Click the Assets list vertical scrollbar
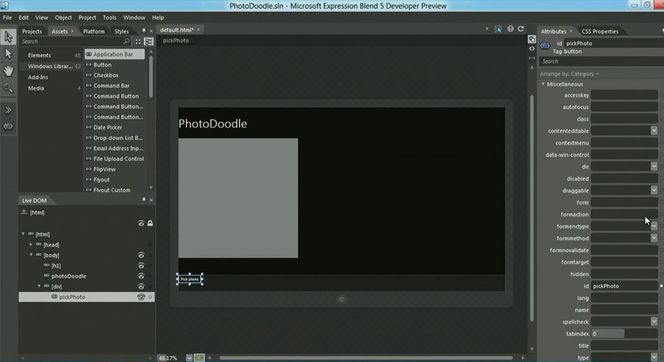 click(x=151, y=76)
